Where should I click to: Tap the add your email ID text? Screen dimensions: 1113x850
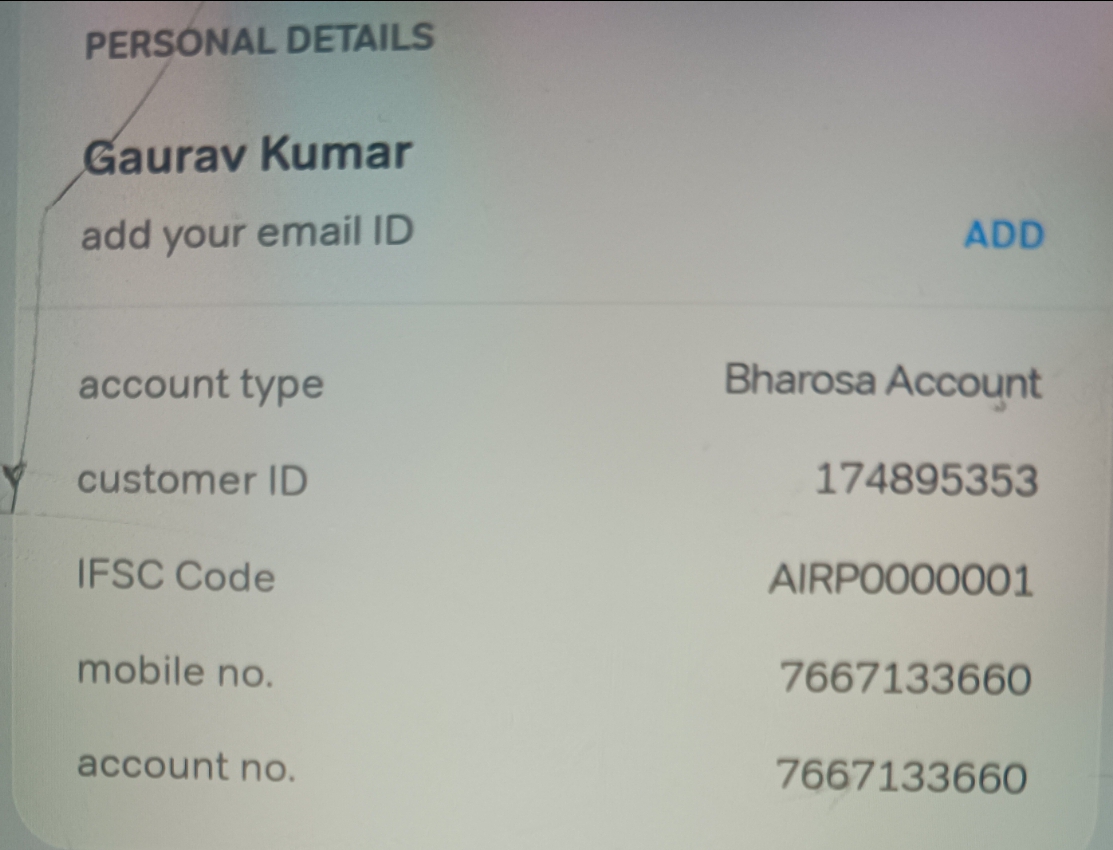[x=247, y=233]
